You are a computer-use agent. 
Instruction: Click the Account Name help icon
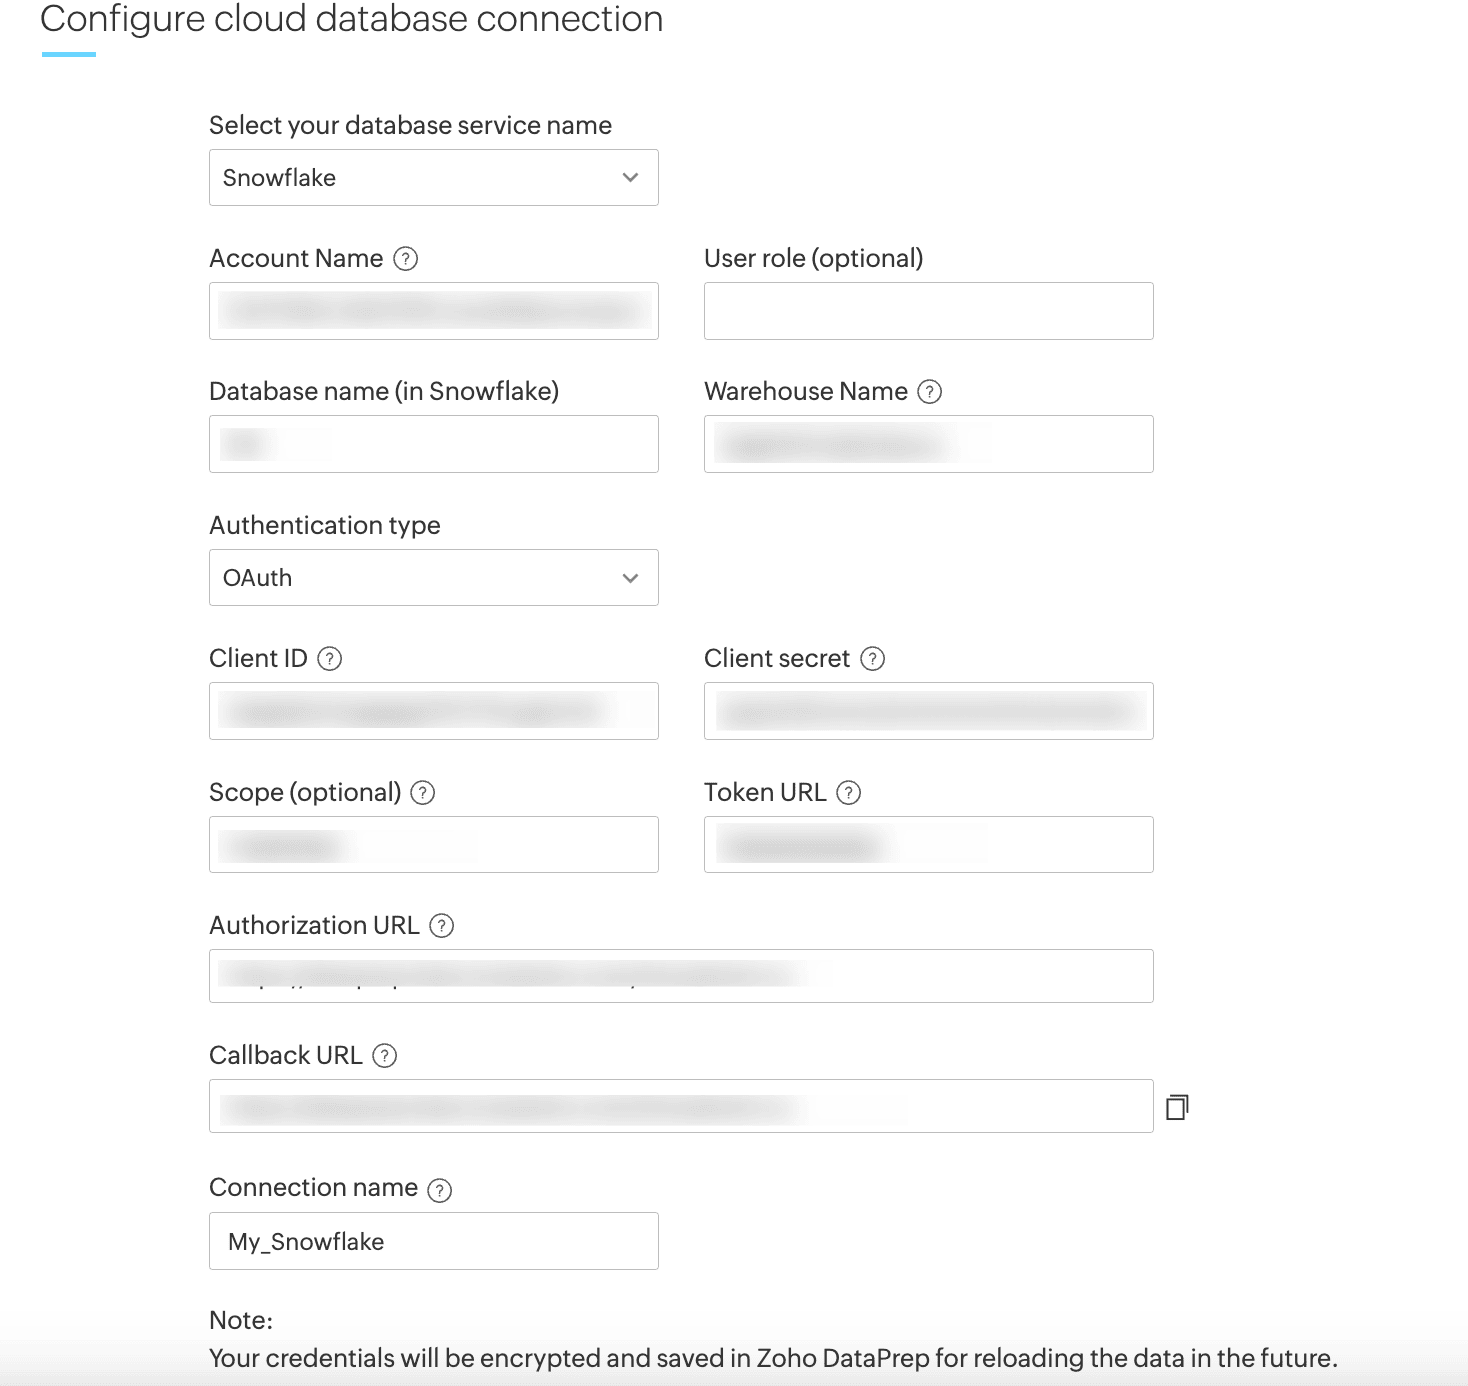coord(405,259)
